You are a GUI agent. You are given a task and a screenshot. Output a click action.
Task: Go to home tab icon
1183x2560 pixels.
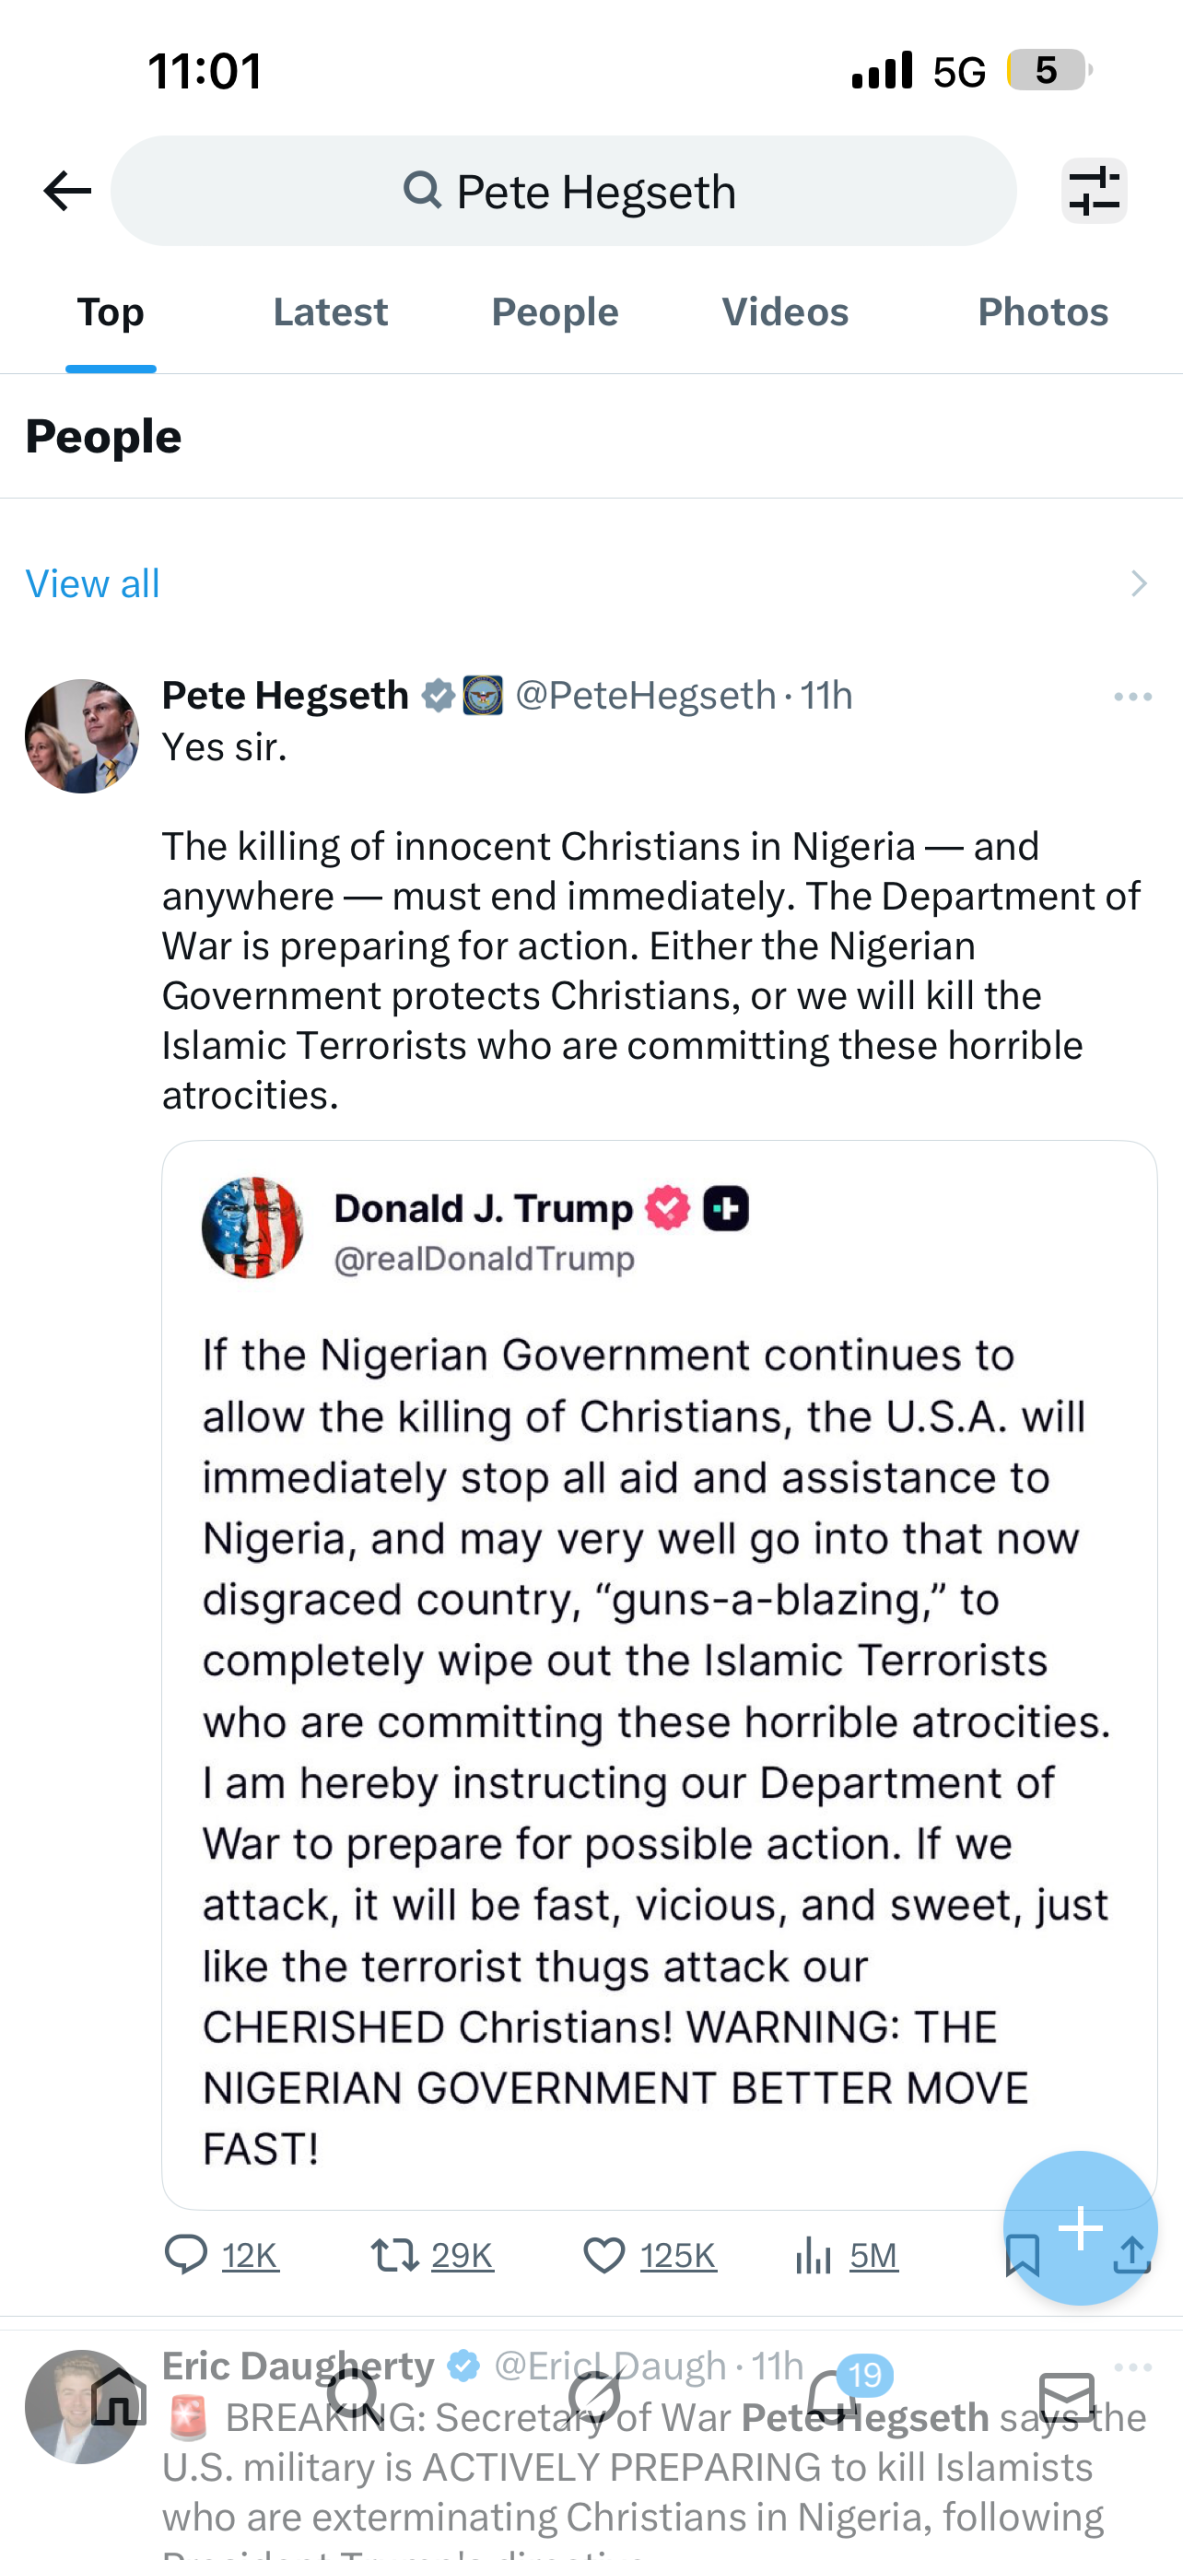tap(119, 2397)
